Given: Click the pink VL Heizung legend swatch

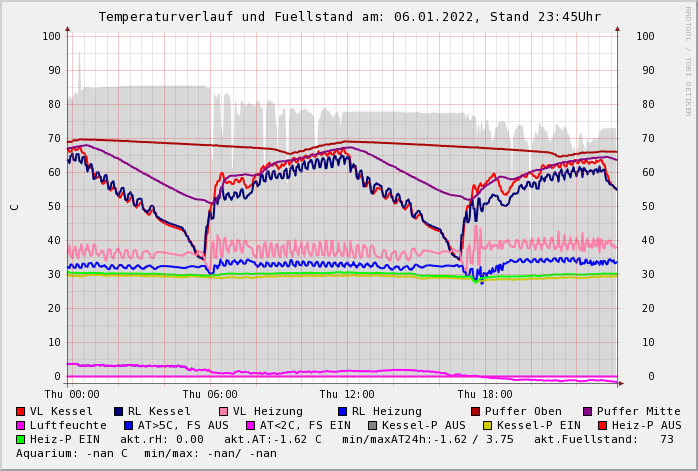Looking at the screenshot, I should tap(224, 411).
